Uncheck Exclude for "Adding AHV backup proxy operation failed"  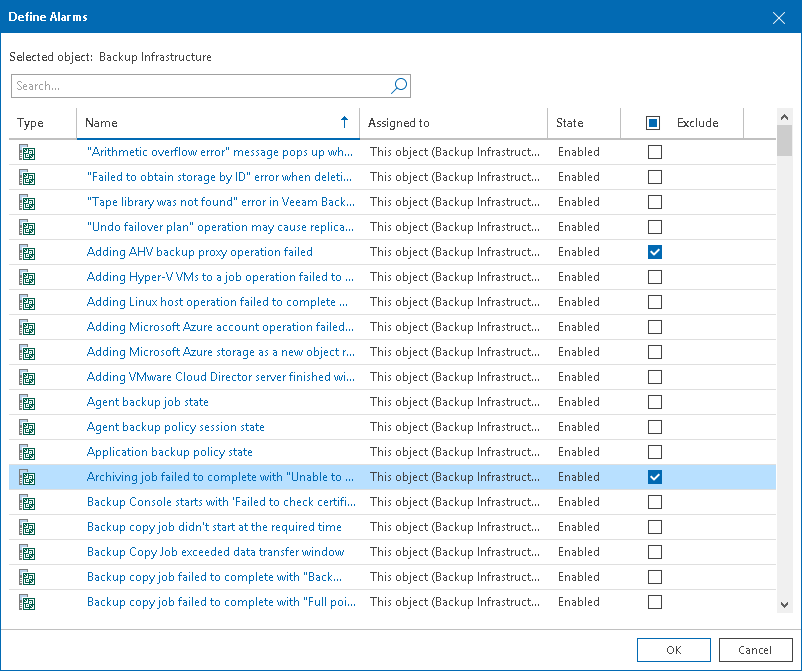point(655,252)
